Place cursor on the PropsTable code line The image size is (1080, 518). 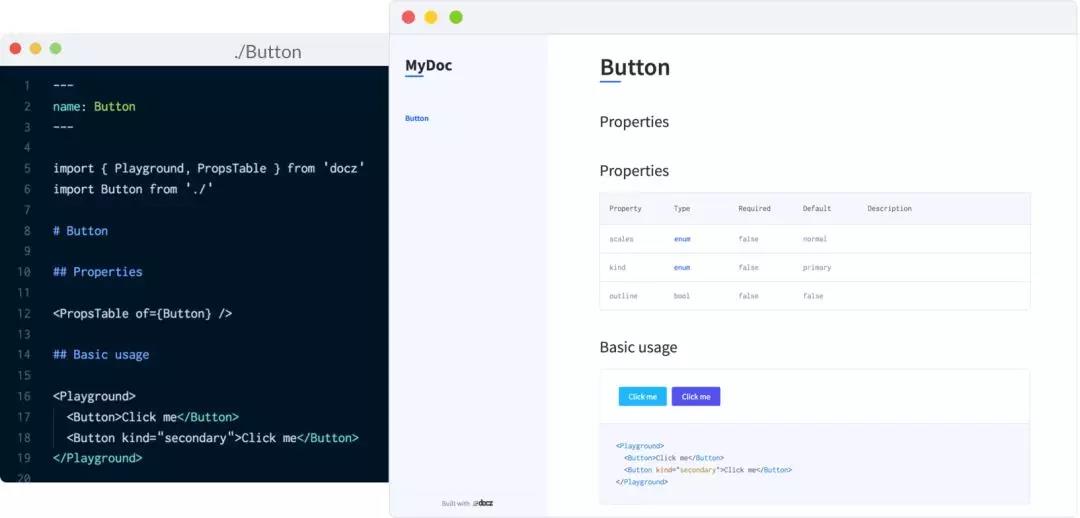pyautogui.click(x=142, y=313)
